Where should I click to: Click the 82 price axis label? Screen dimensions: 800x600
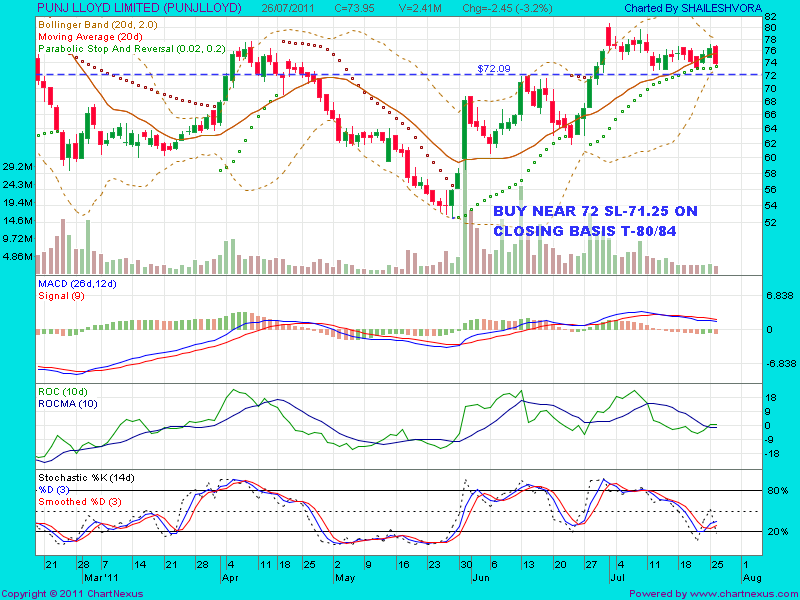click(x=770, y=16)
